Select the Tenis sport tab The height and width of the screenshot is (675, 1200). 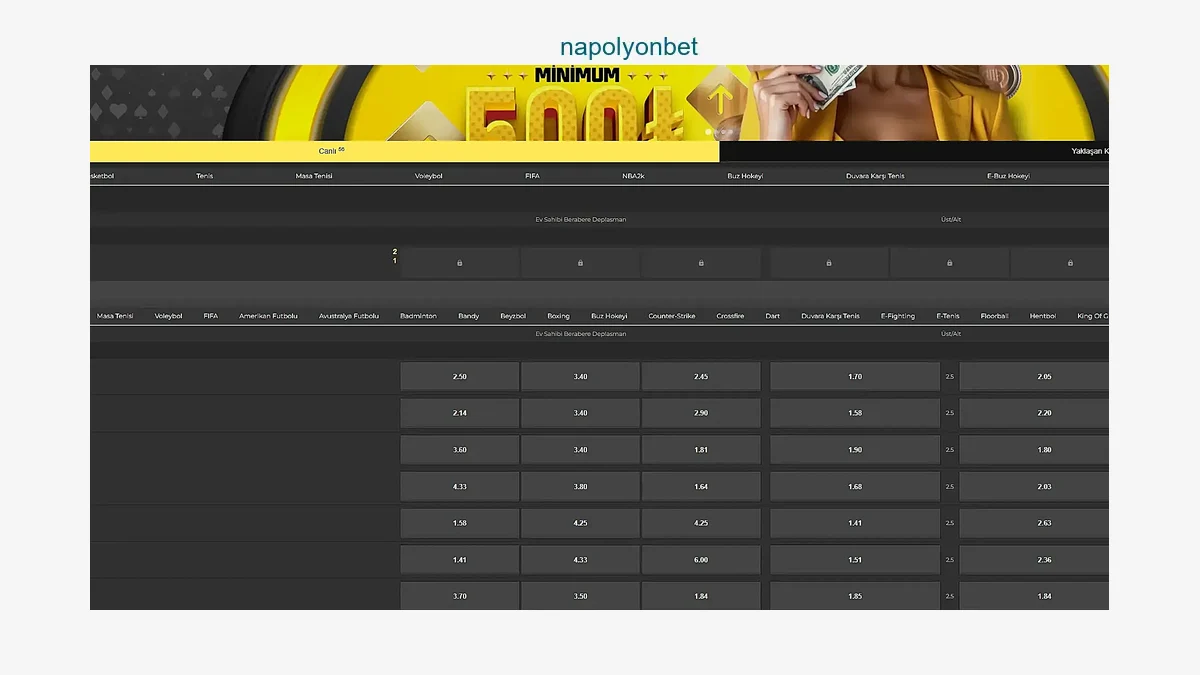[x=205, y=175]
